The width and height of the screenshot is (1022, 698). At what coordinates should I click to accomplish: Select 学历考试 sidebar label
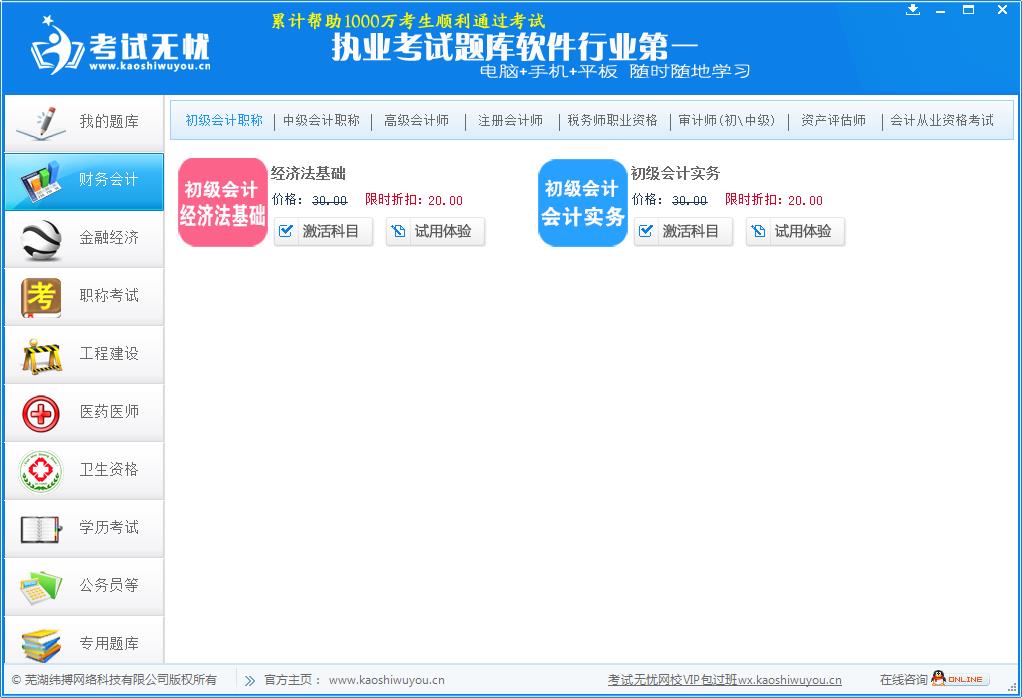click(x=109, y=527)
